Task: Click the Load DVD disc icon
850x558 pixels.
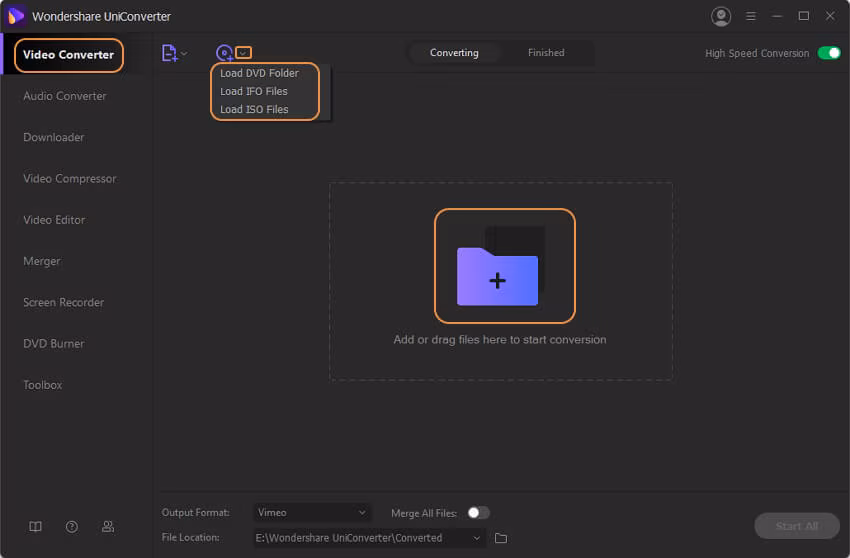Action: (224, 53)
